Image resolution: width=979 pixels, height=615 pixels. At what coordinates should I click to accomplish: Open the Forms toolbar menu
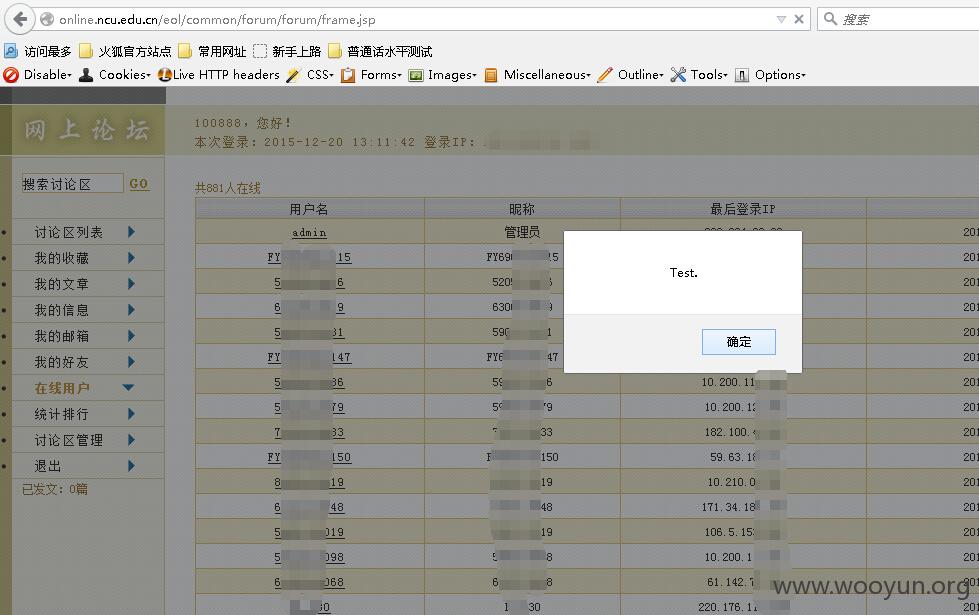(371, 75)
